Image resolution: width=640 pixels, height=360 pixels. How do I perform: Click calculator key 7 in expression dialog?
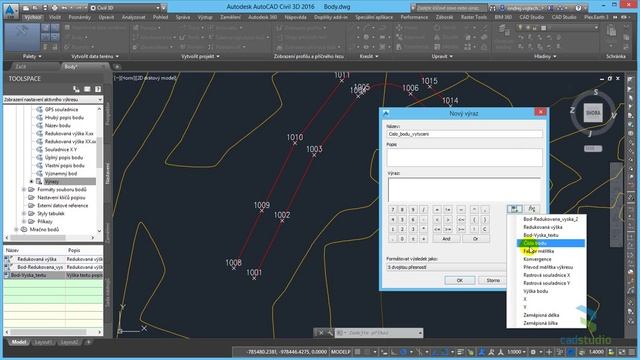[393, 209]
